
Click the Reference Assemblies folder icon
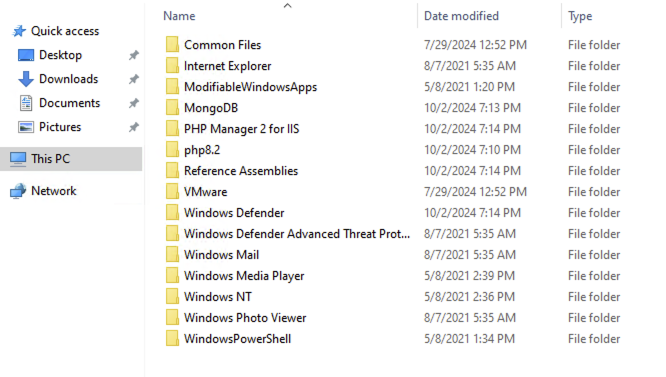[172, 171]
